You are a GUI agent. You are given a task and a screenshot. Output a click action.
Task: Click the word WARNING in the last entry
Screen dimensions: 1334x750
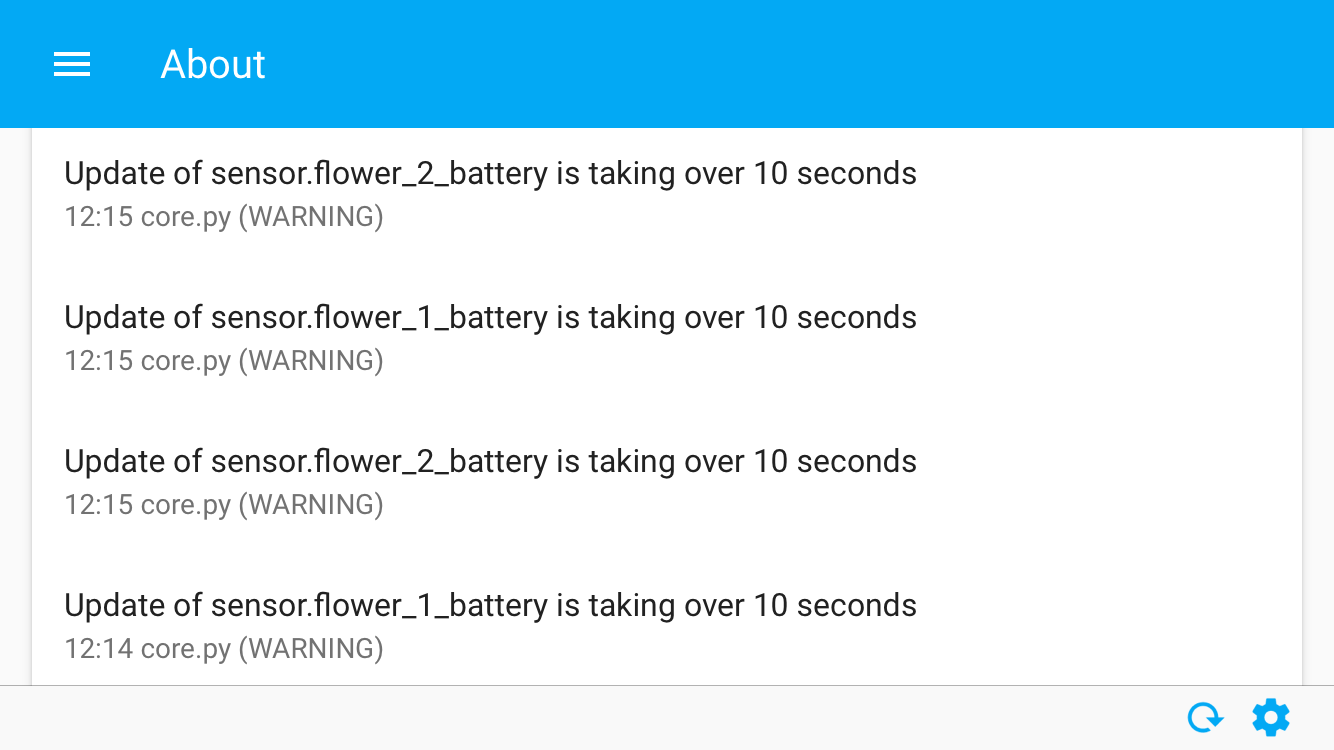click(x=311, y=649)
